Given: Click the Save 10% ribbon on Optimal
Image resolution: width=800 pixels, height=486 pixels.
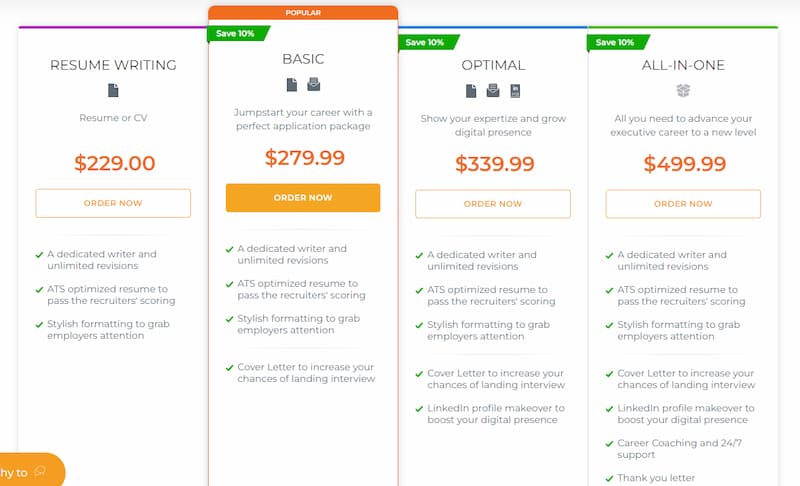Looking at the screenshot, I should point(428,42).
